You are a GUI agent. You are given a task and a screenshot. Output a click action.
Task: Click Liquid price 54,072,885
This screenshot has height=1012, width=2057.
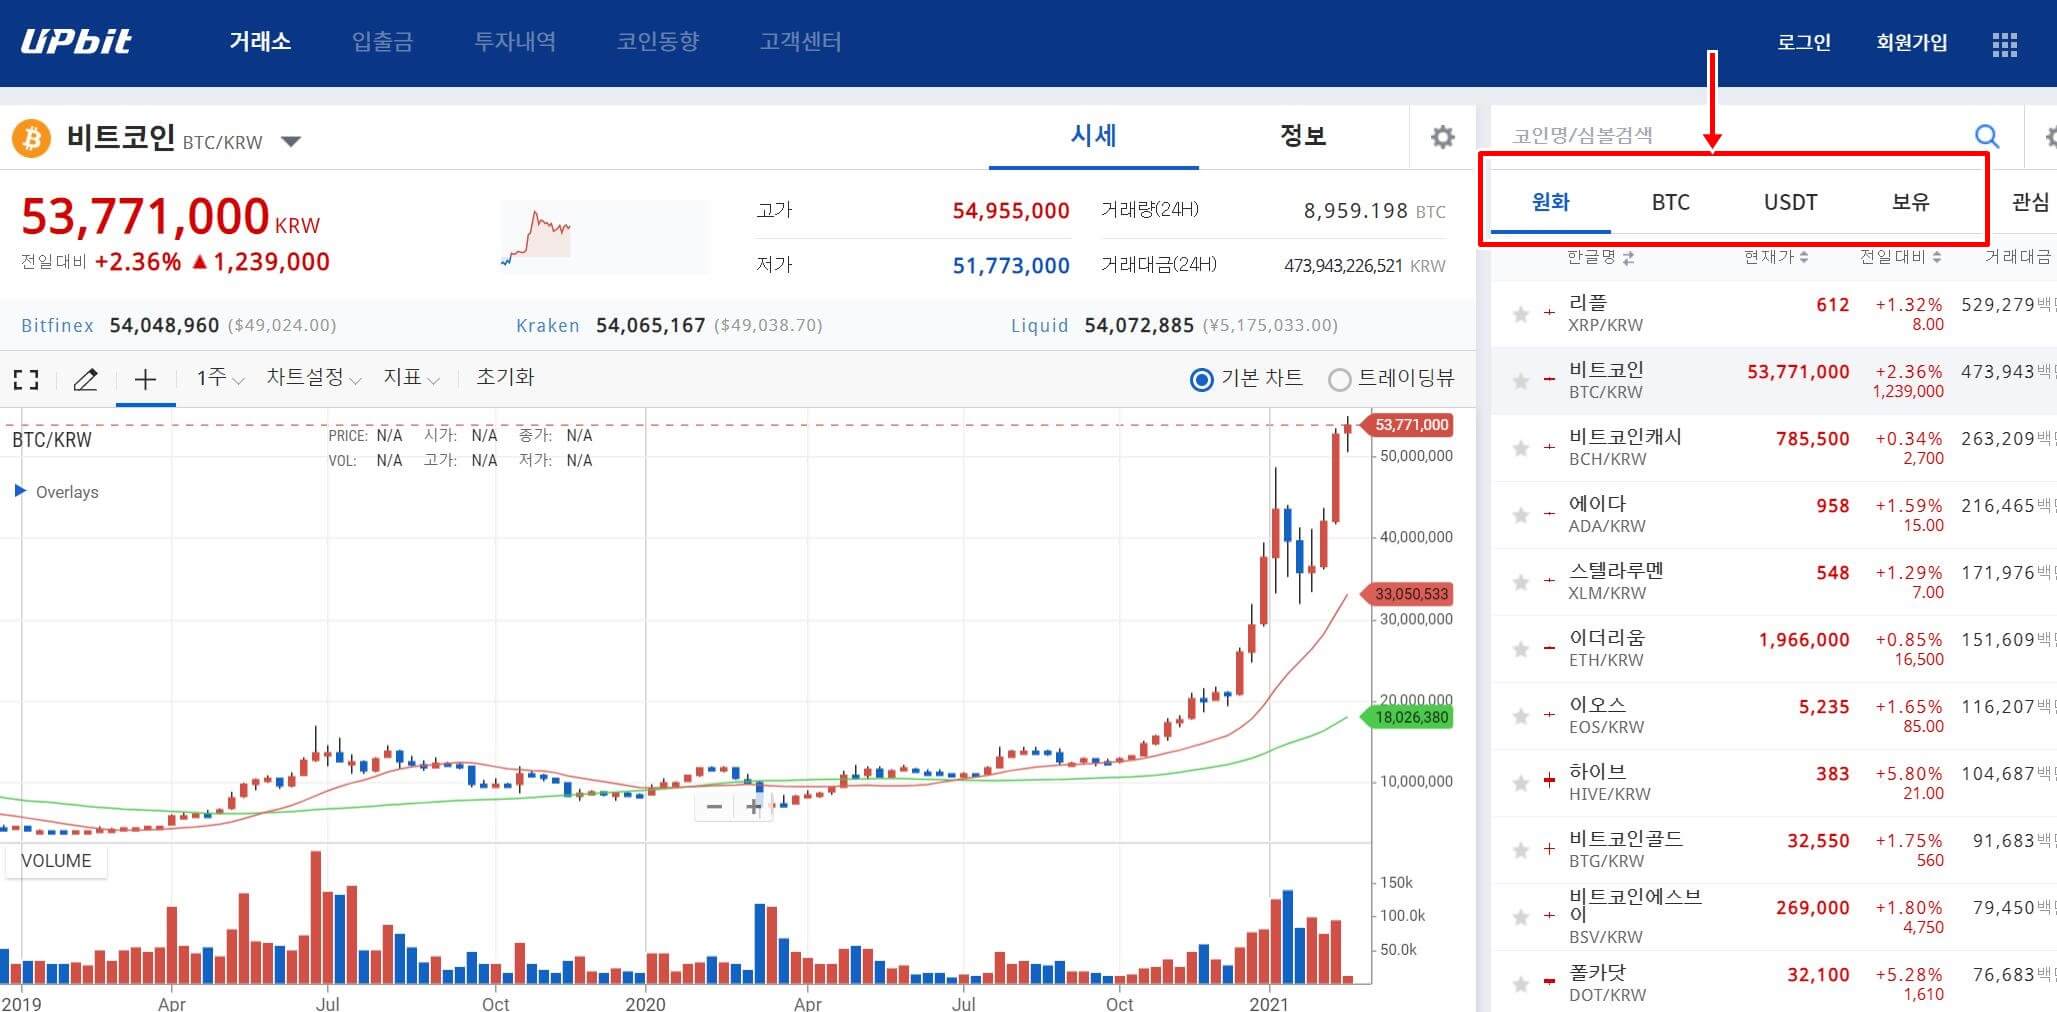(1139, 326)
